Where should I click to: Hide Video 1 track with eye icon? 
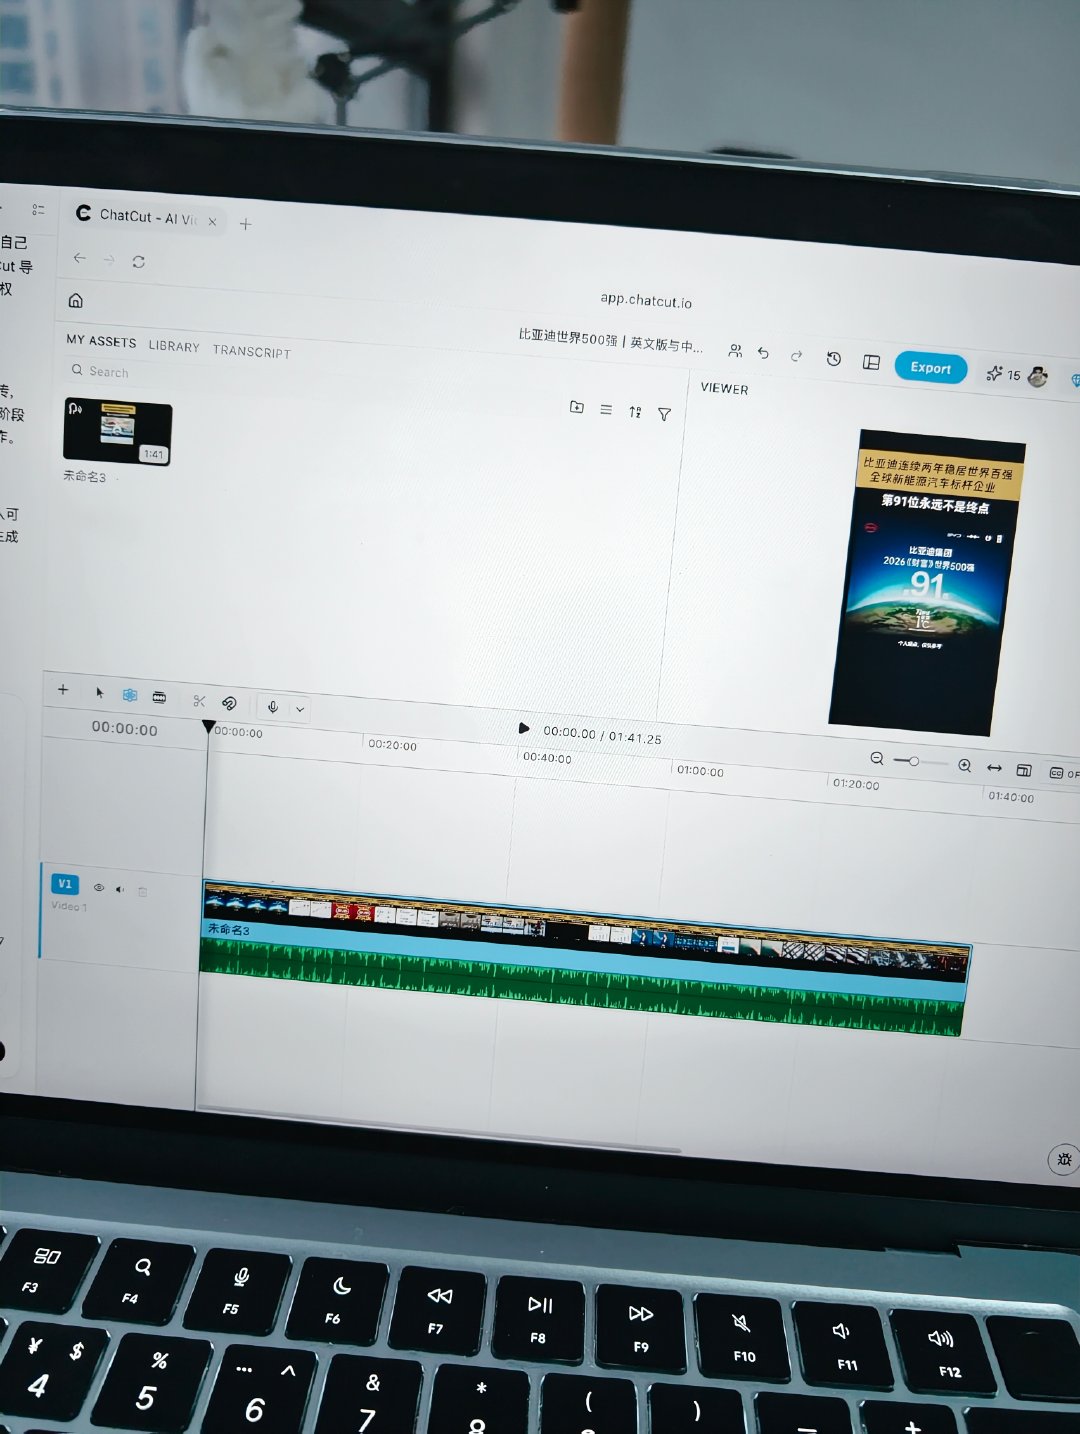99,887
